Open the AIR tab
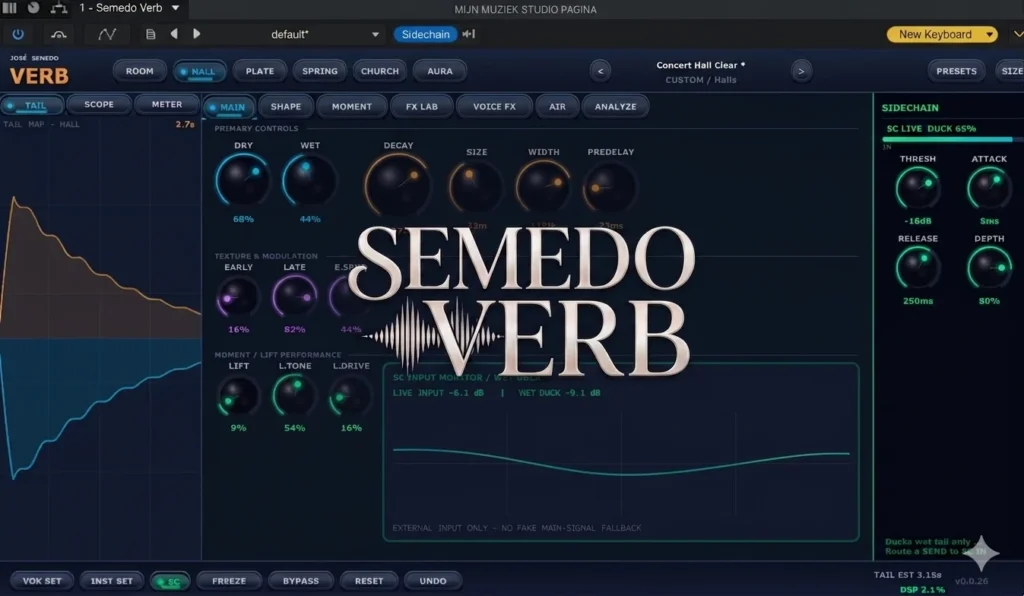The width and height of the screenshot is (1024, 596). pos(557,106)
